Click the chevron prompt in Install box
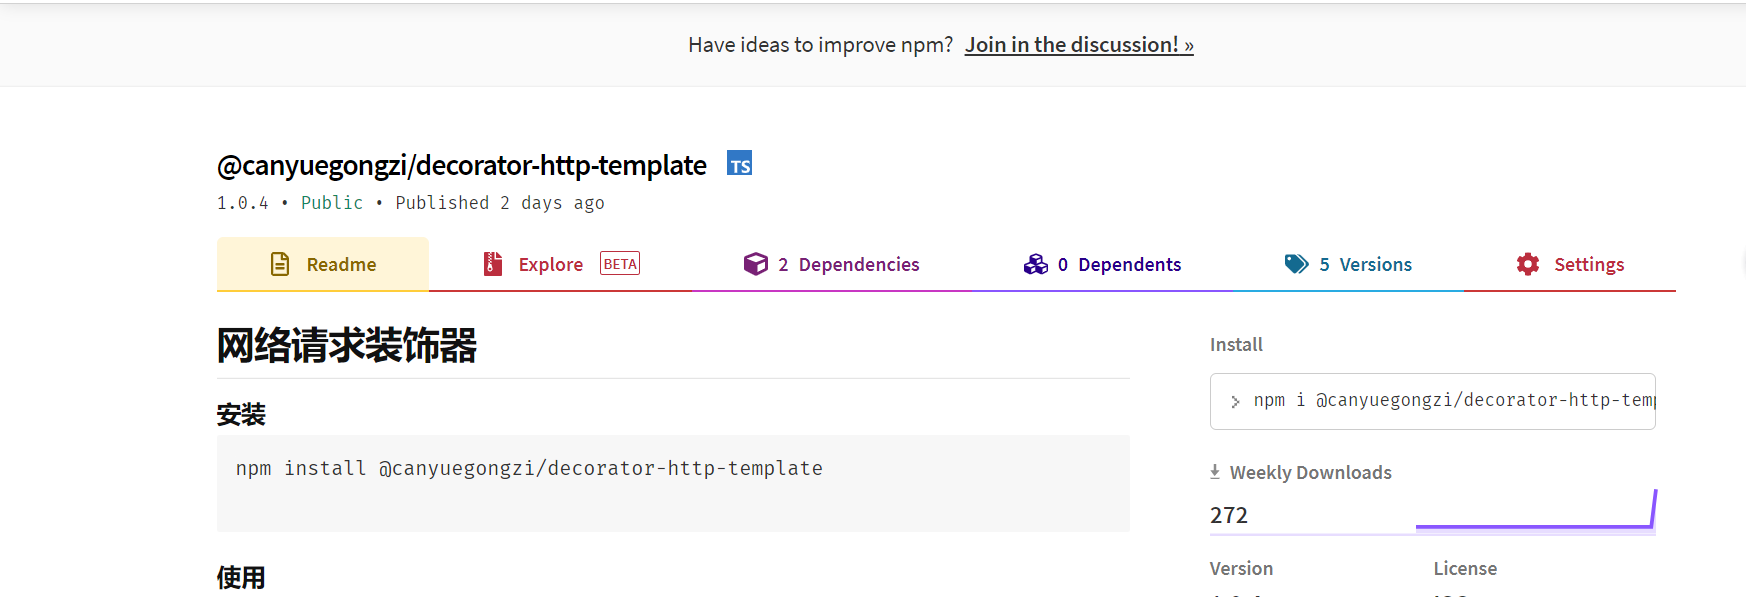Screen dimensions: 1746x597 pos(1235,401)
